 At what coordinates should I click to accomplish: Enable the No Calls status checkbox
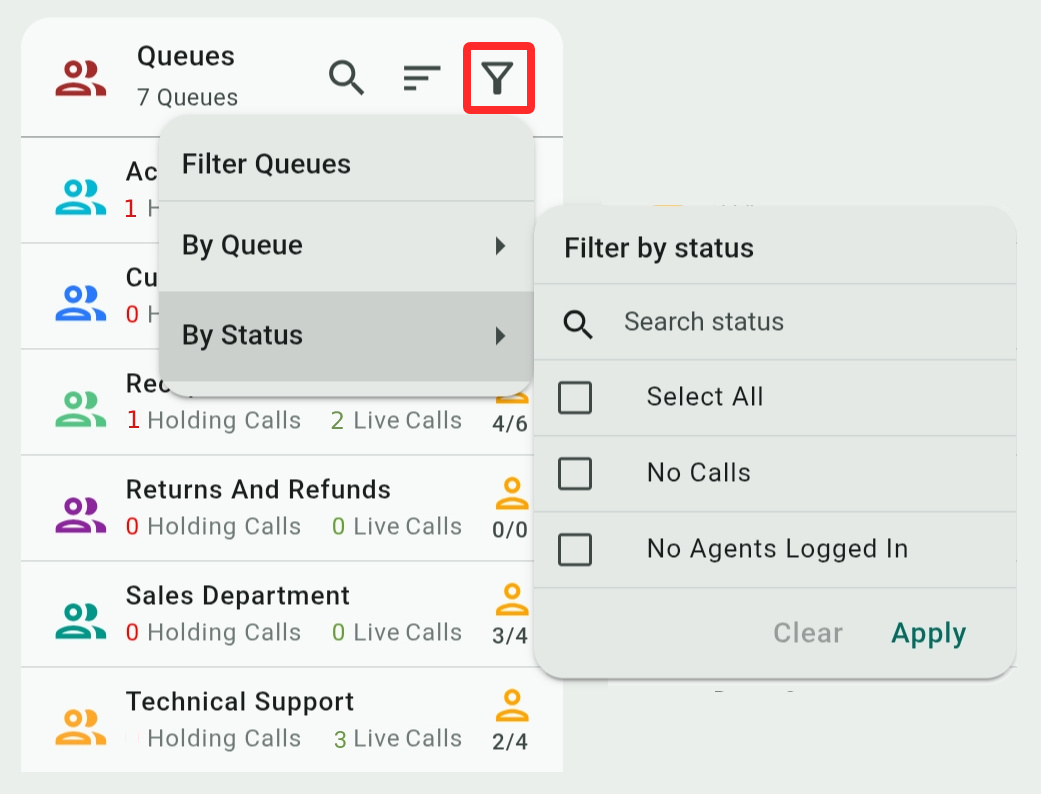pos(575,473)
